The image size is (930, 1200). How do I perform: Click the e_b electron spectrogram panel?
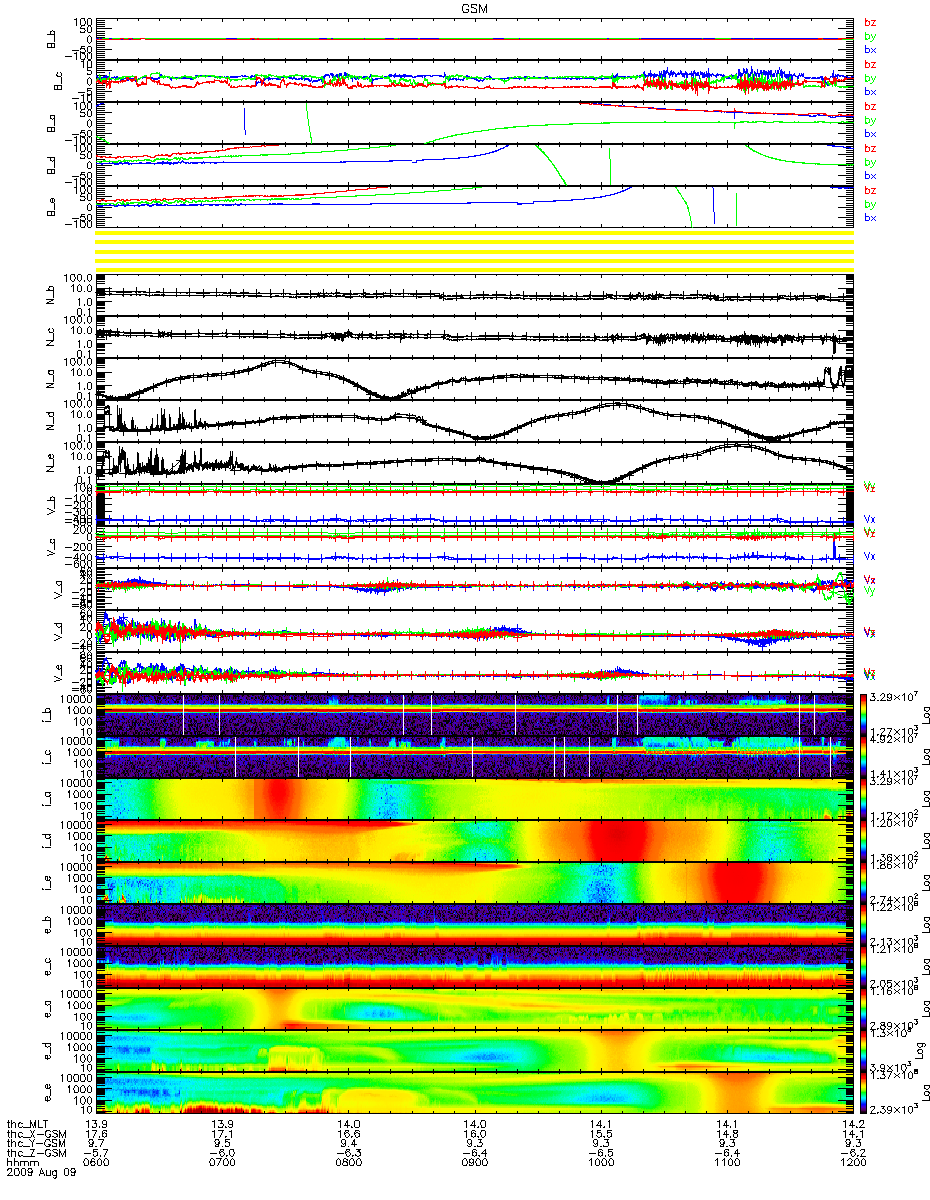(476, 924)
